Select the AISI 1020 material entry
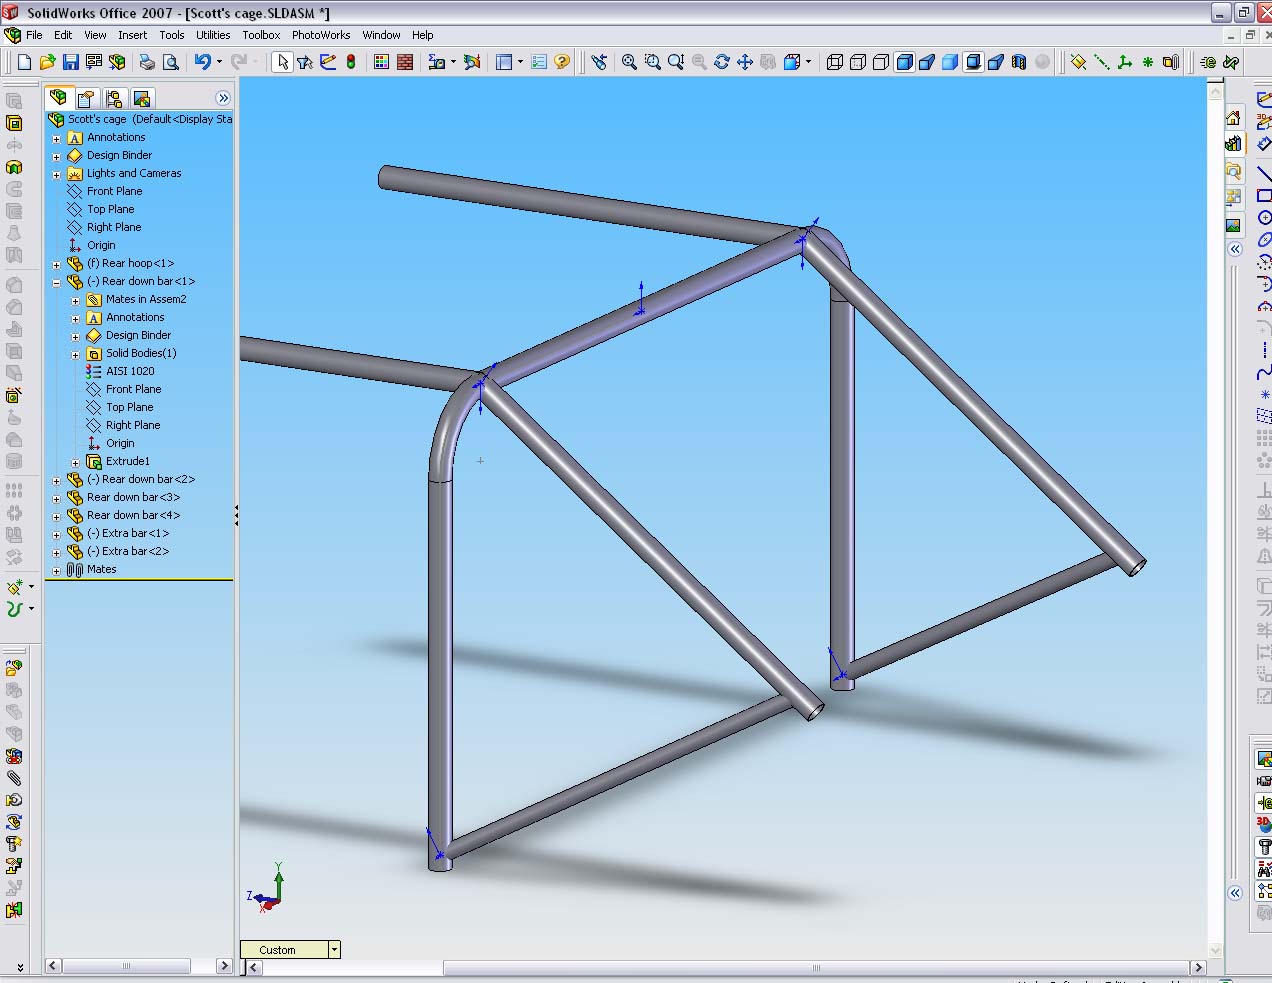1272x983 pixels. [x=130, y=371]
